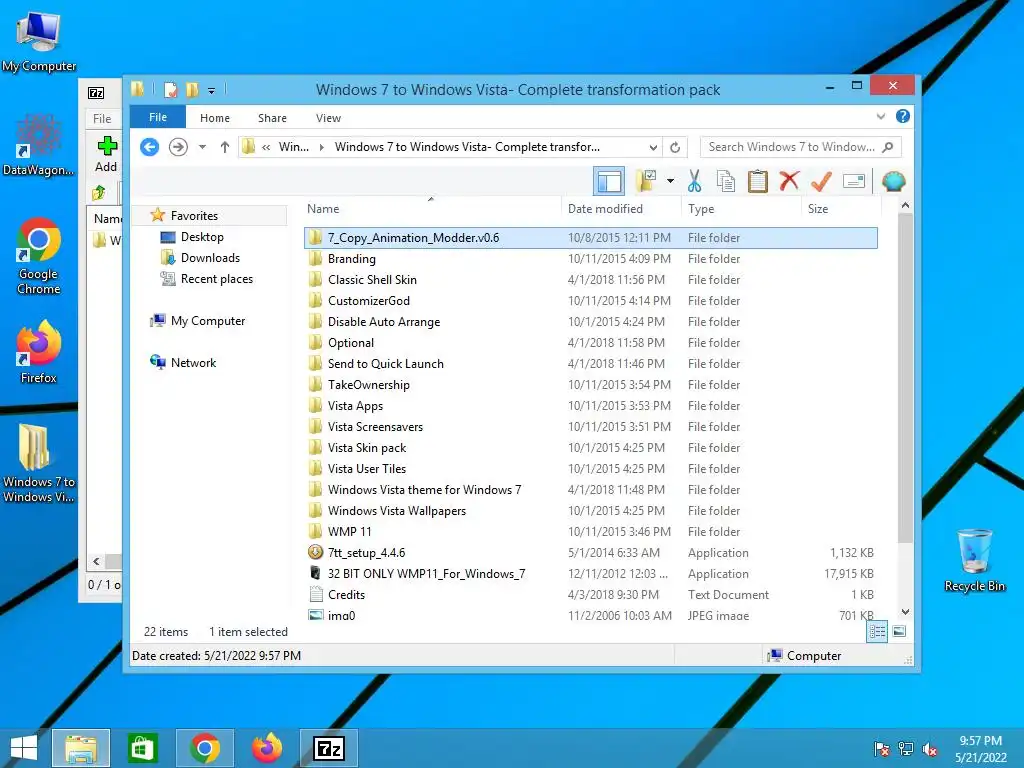Viewport: 1024px width, 768px height.
Task: Click Add button in 7-Zip window
Action: (x=106, y=154)
